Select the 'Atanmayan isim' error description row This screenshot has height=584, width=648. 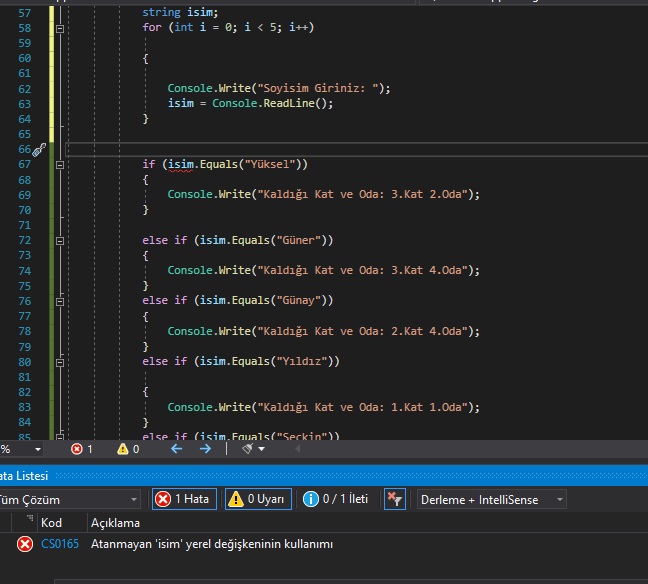pos(212,544)
